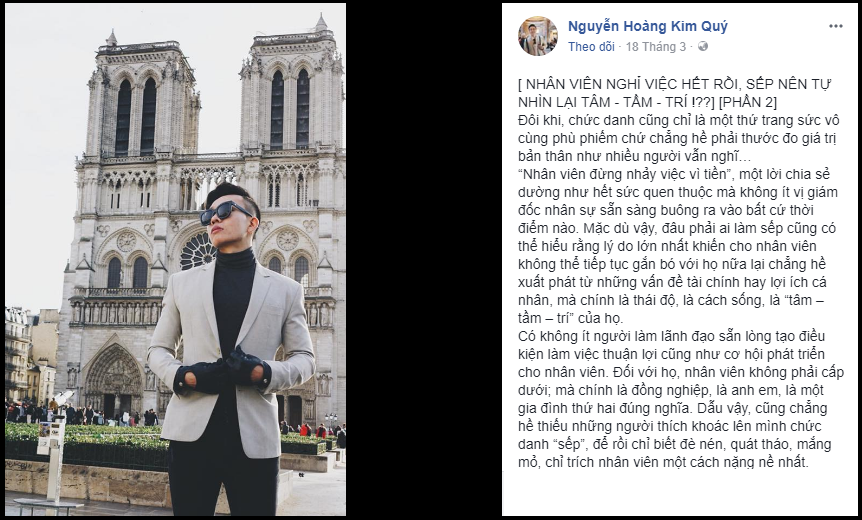Screen dimensions: 862x520
Task: Click the man's sunglasses in the photo
Action: pos(224,213)
